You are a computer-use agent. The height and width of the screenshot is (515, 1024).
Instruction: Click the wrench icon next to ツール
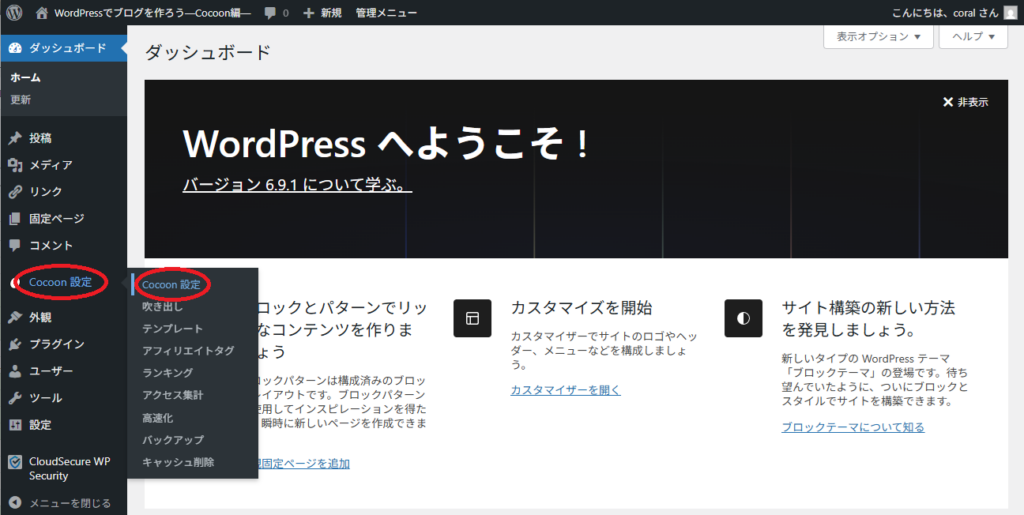(x=16, y=398)
